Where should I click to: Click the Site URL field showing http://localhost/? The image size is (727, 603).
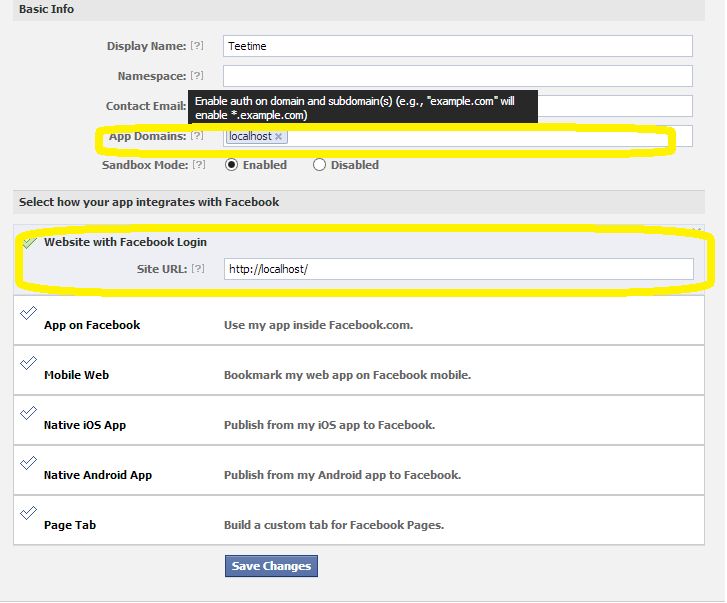[459, 269]
